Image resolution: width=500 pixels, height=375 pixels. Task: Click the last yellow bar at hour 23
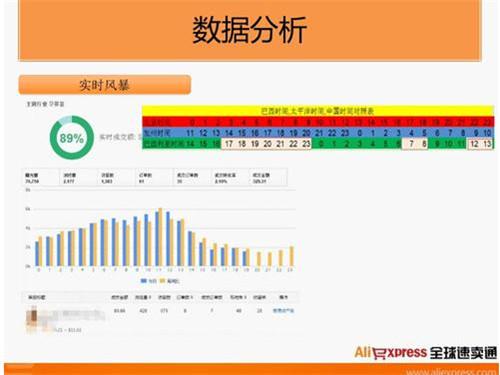coord(292,256)
